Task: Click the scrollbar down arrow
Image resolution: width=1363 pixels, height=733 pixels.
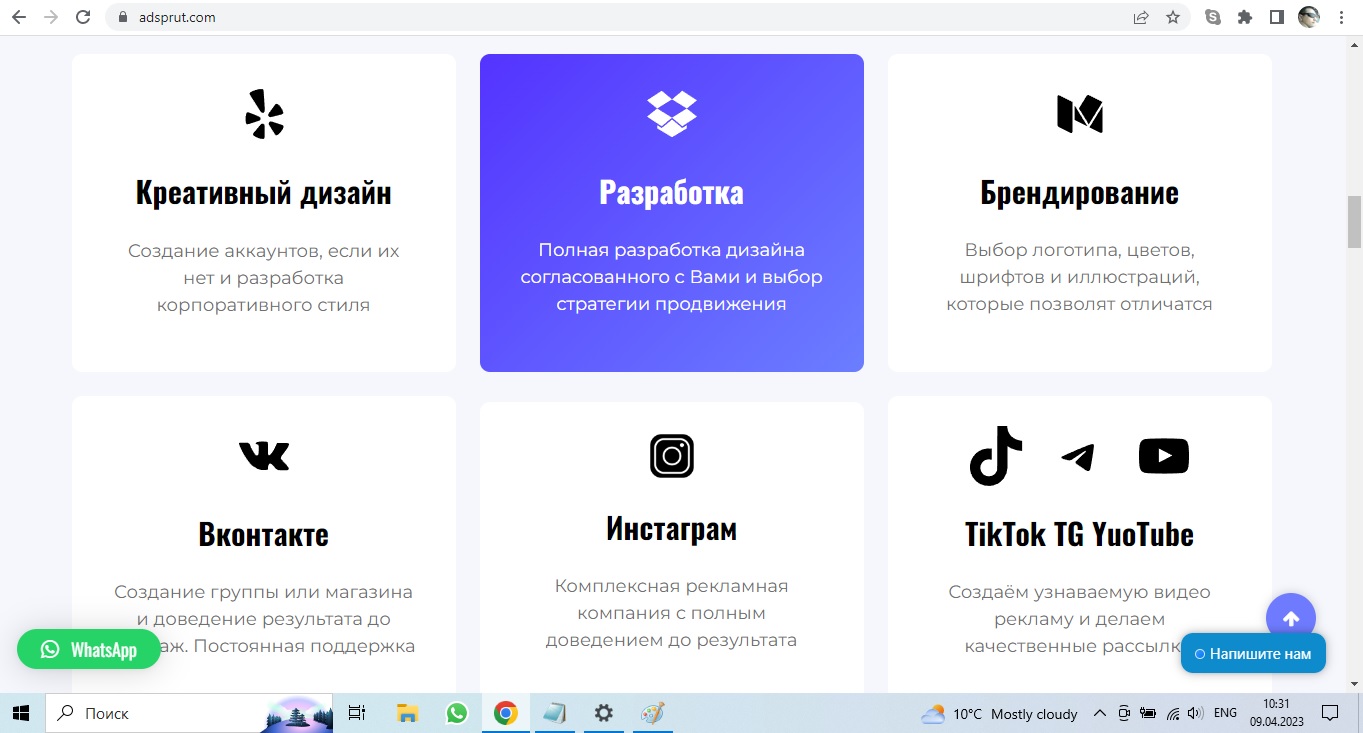Action: pyautogui.click(x=1355, y=684)
